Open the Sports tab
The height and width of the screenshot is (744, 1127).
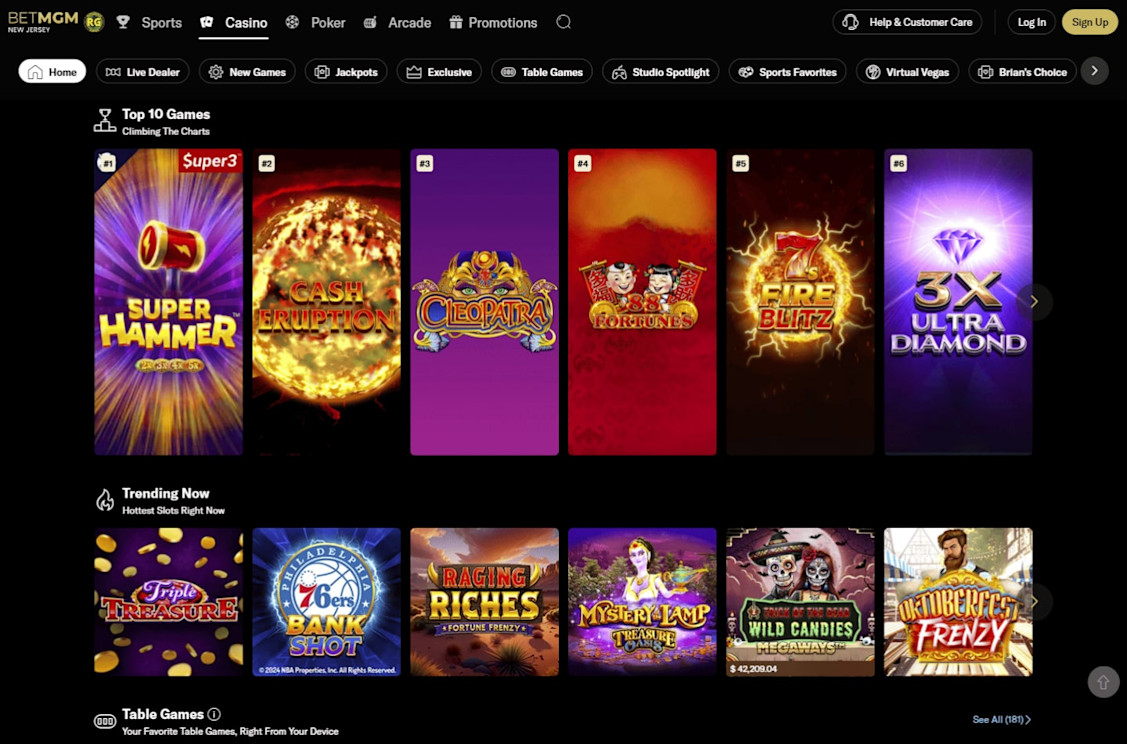(x=150, y=22)
